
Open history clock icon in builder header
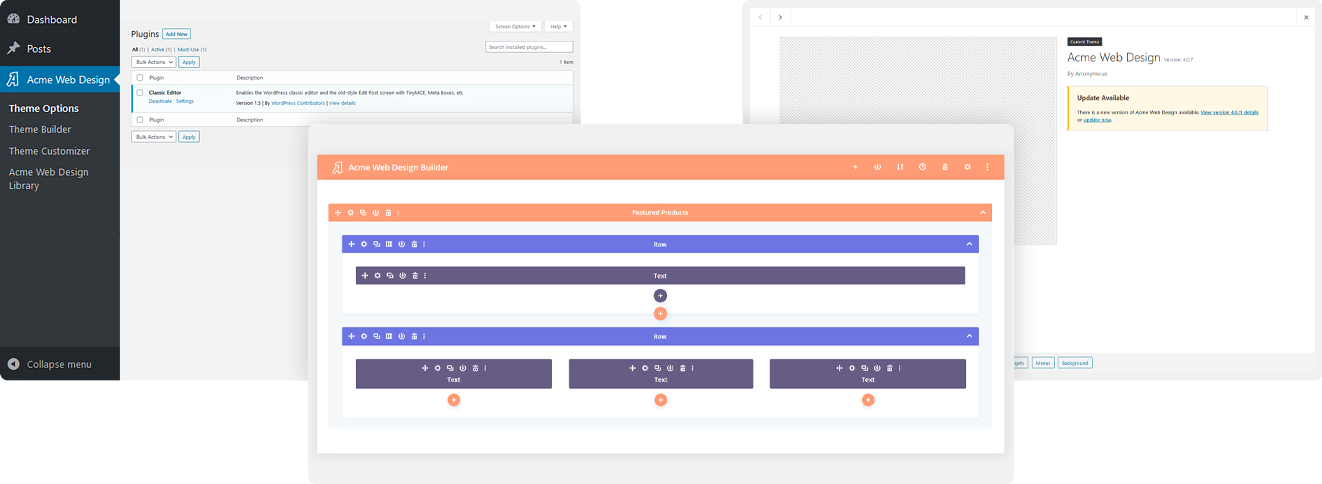coord(922,167)
